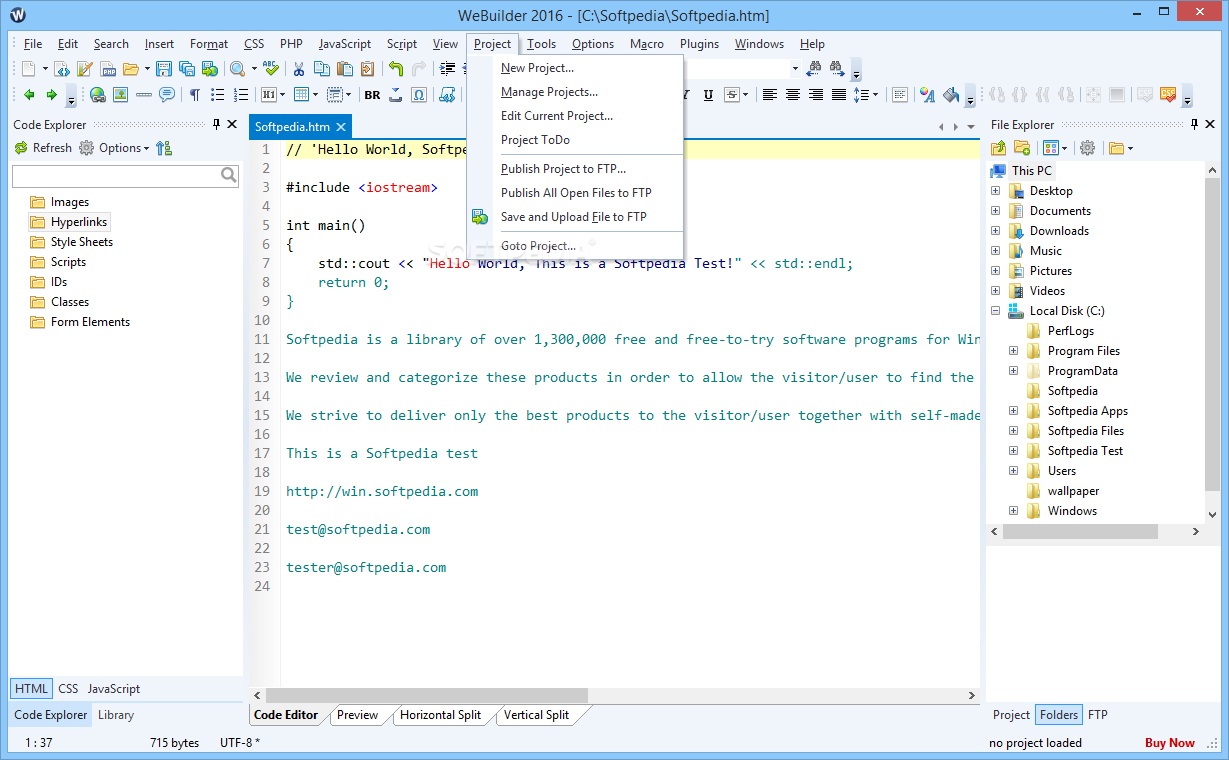1229x760 pixels.
Task: Open the JavaScript menu
Action: [x=345, y=44]
